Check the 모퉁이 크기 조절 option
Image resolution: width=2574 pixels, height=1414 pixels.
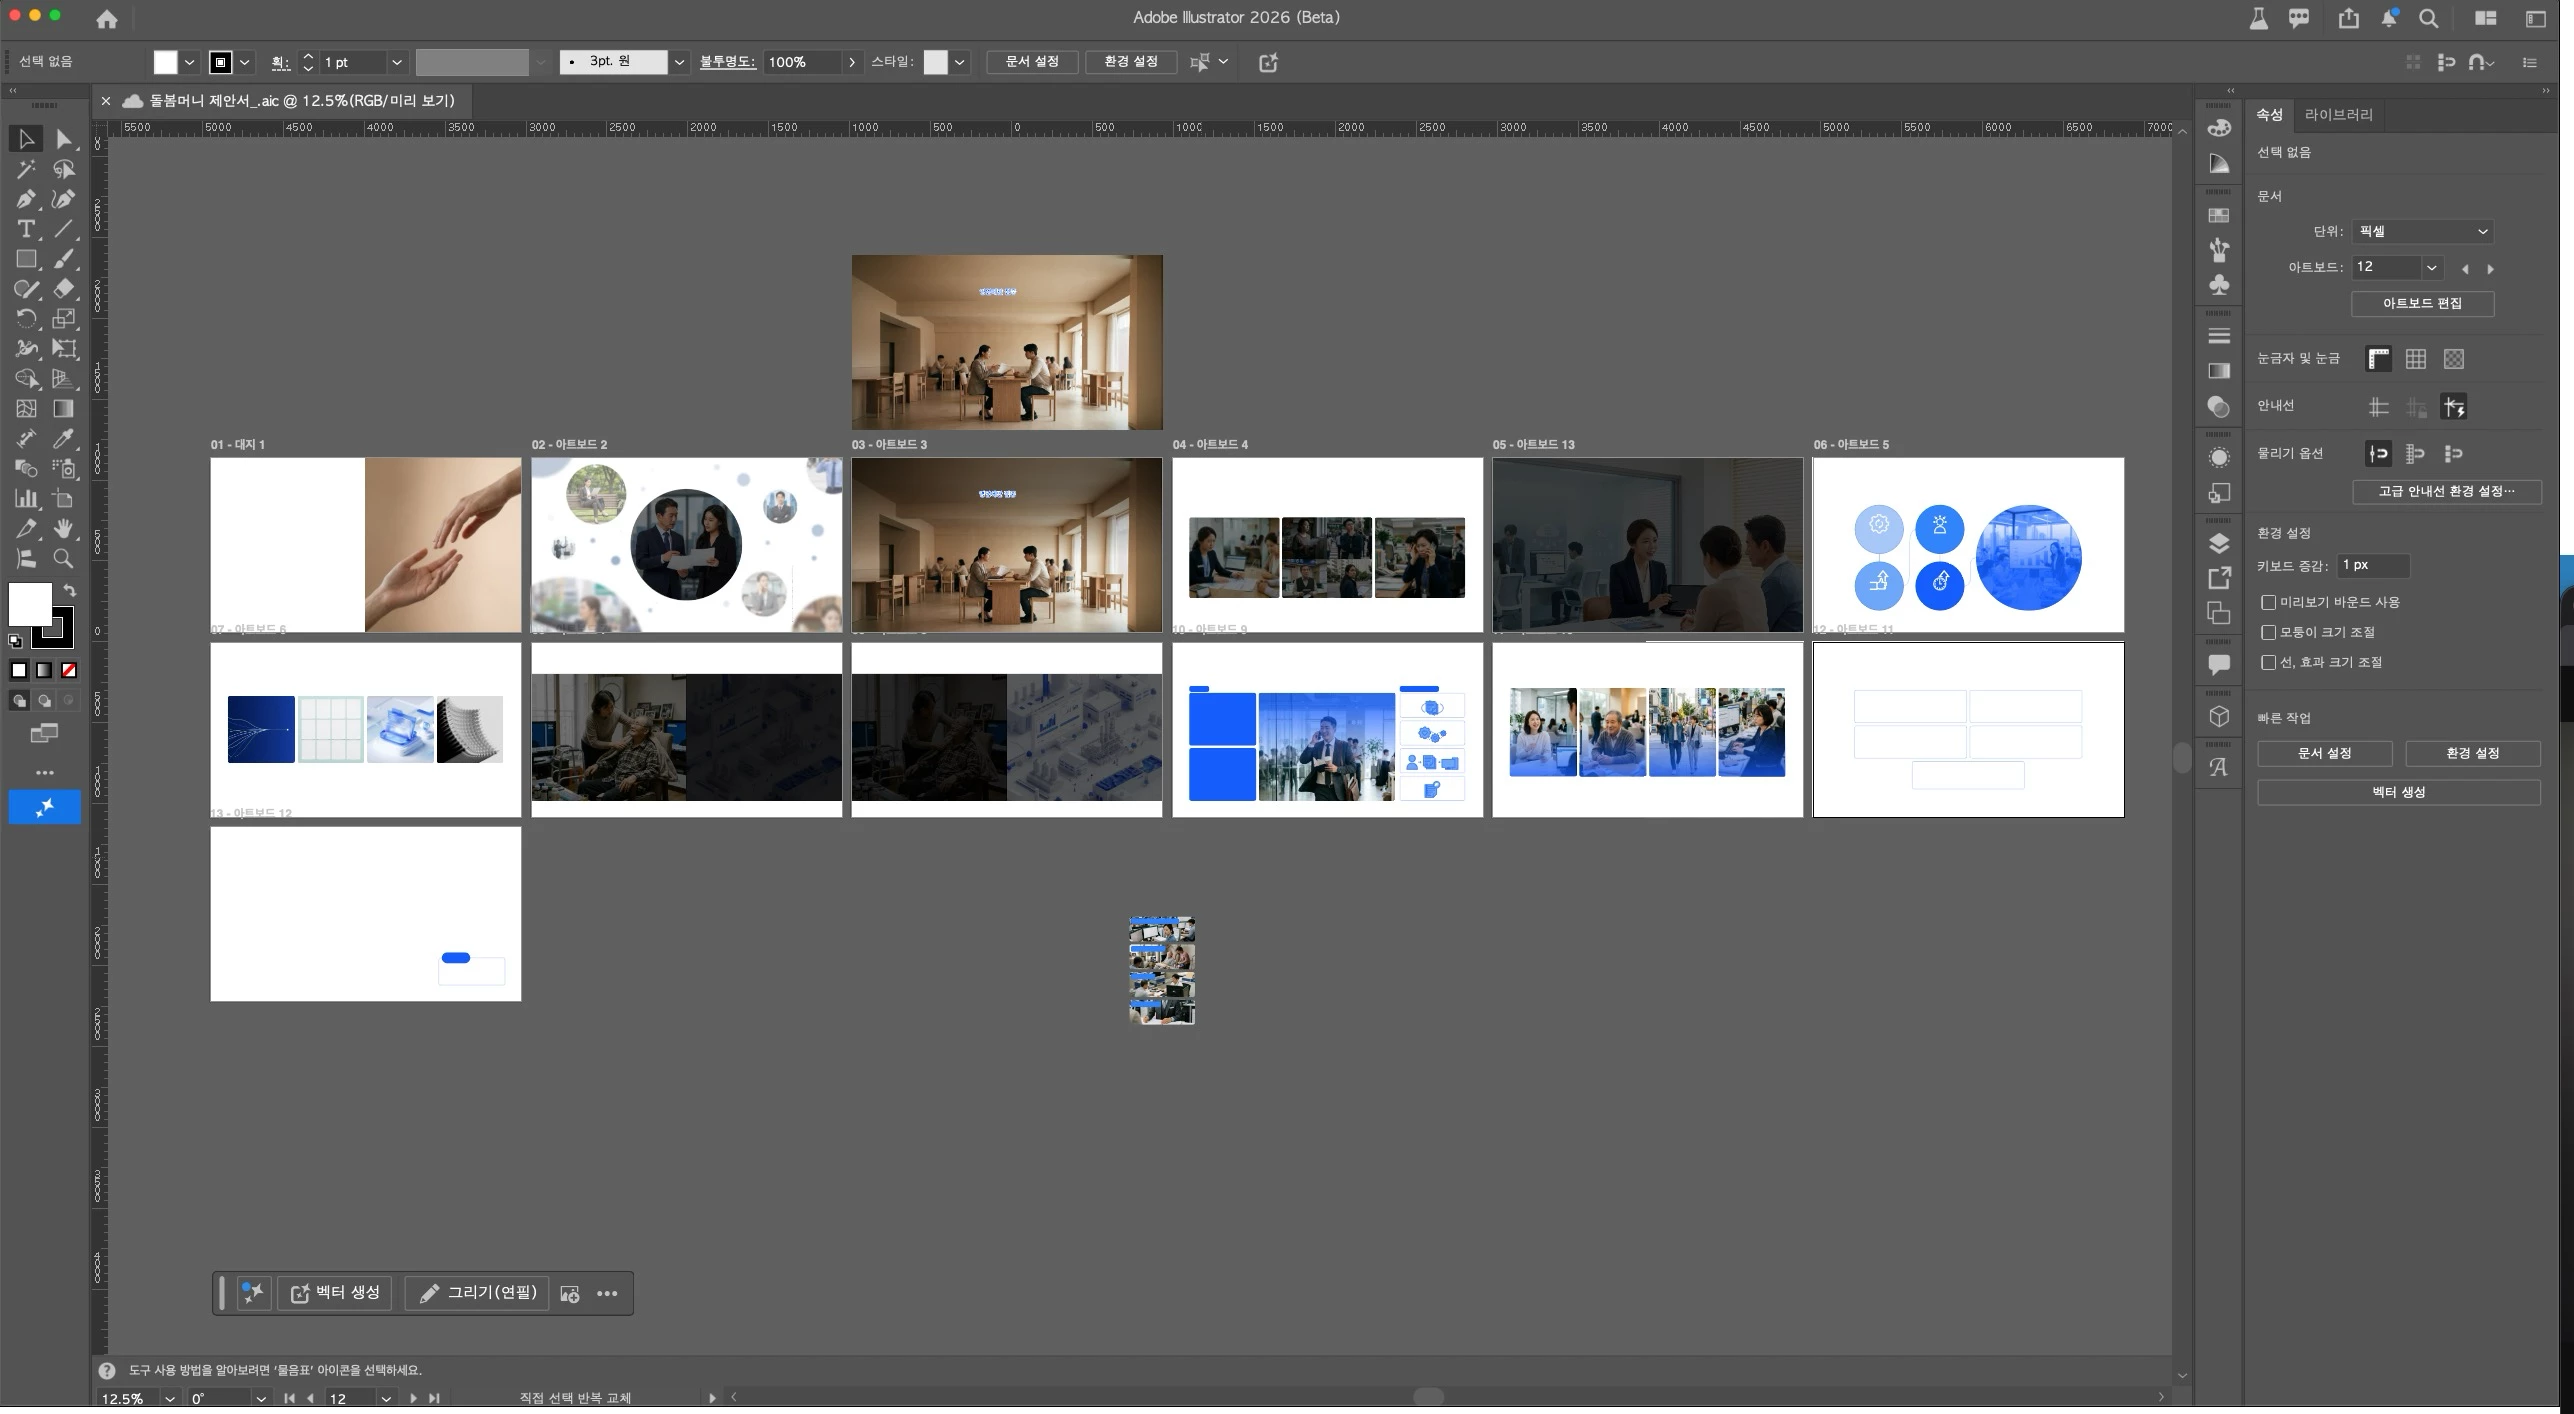[x=2268, y=632]
